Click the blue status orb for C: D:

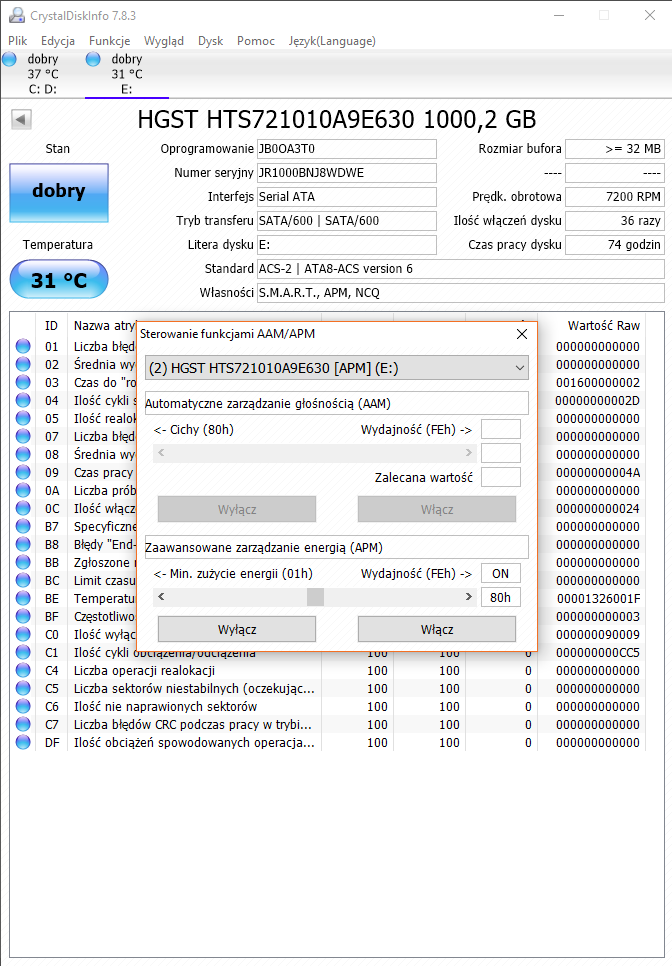click(9, 59)
